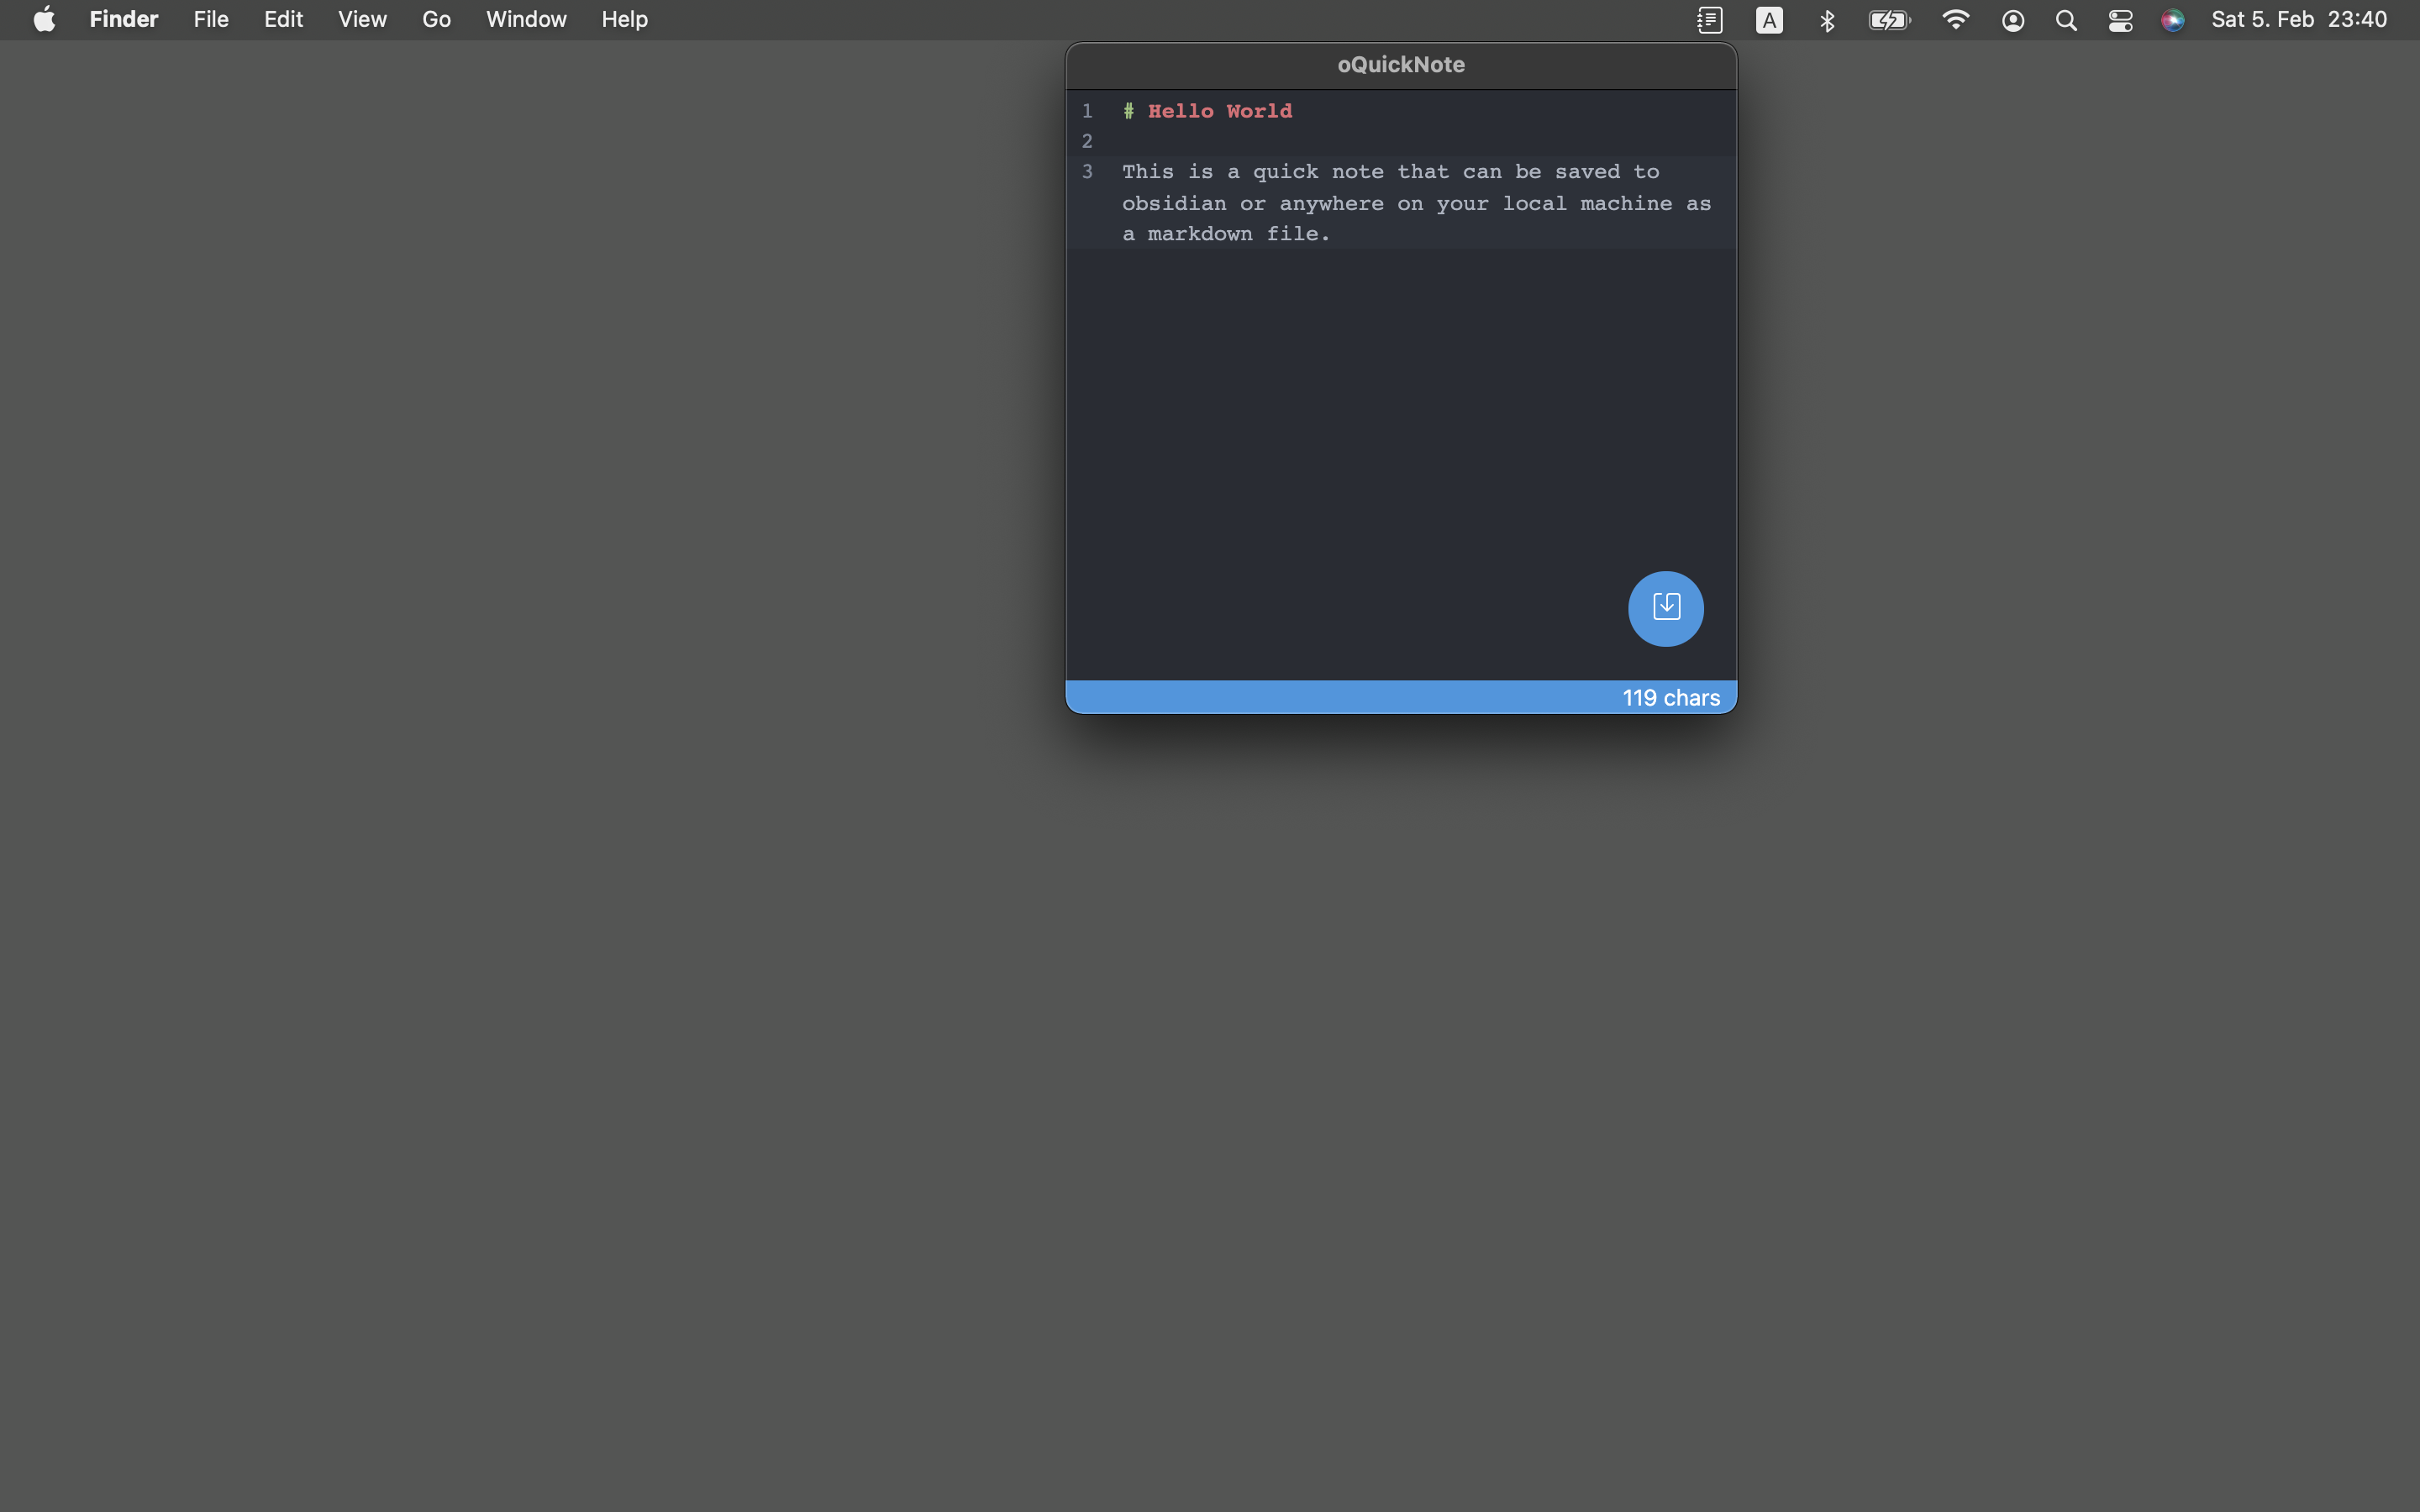Open Spotlight search
The width and height of the screenshot is (2420, 1512).
click(2066, 20)
